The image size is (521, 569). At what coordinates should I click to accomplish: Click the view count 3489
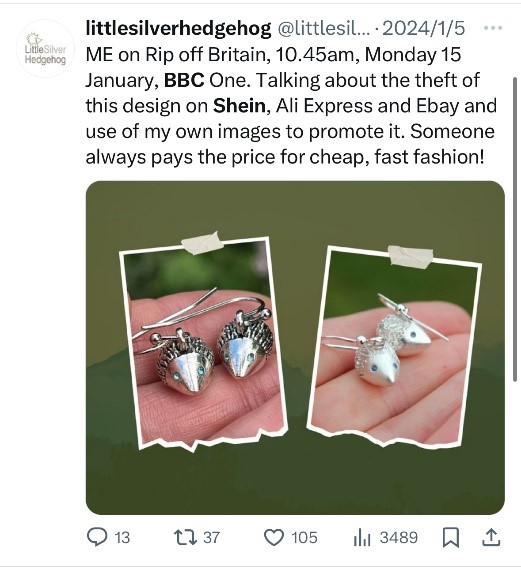399,537
